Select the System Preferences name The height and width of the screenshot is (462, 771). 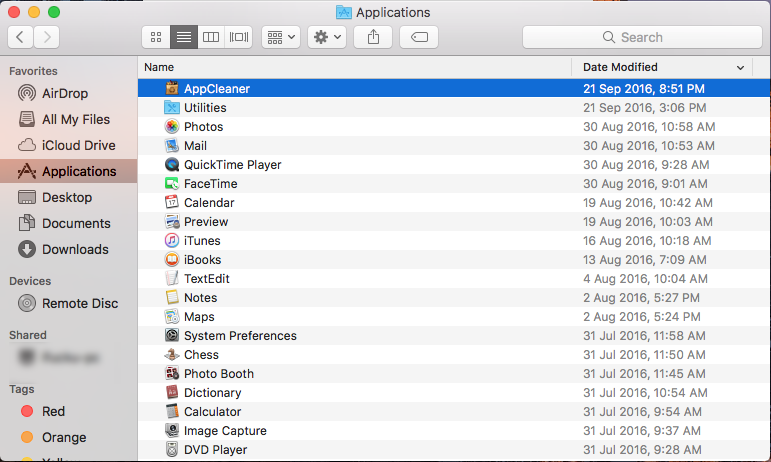(x=240, y=336)
